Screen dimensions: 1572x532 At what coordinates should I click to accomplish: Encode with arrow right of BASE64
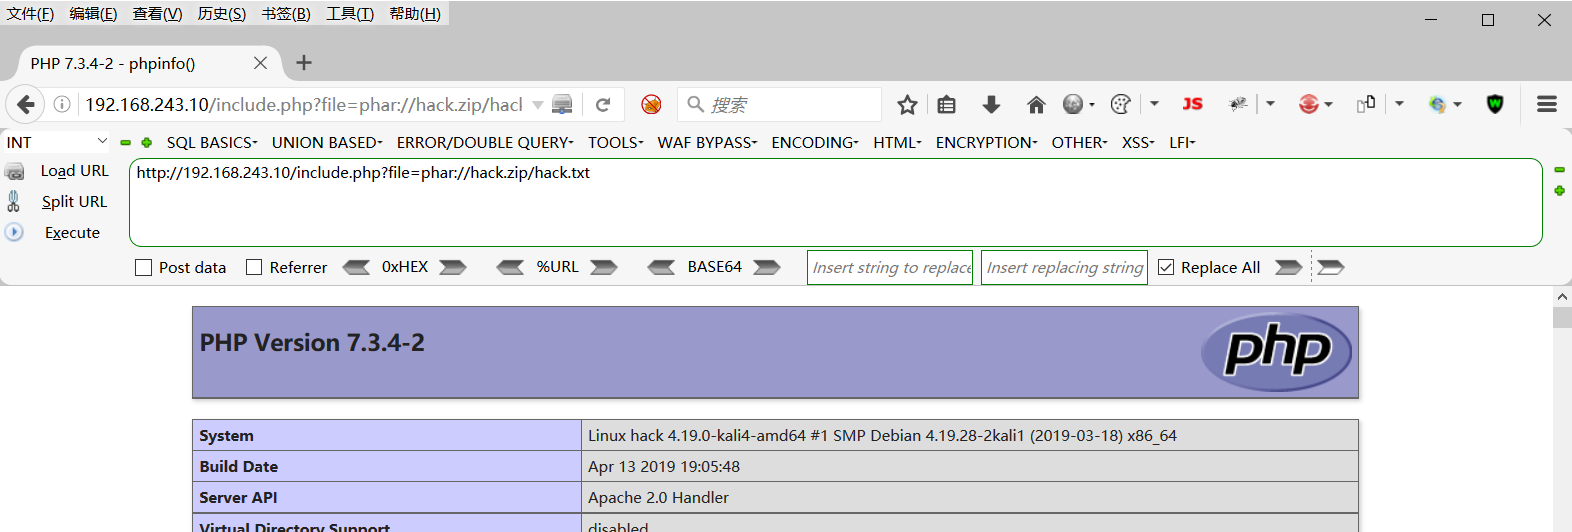767,267
